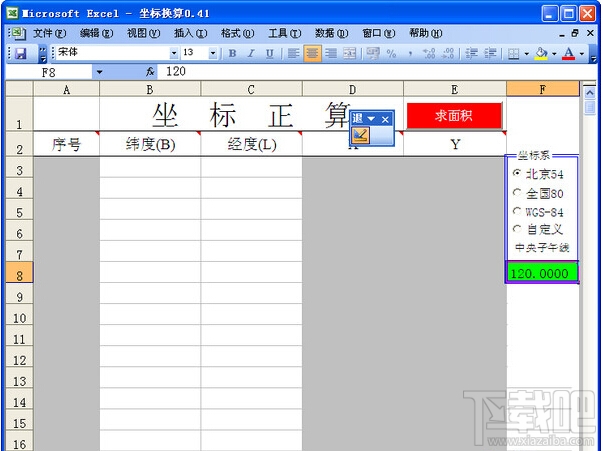Open the fill color dropdown arrow
The width and height of the screenshot is (603, 451).
[x=554, y=53]
